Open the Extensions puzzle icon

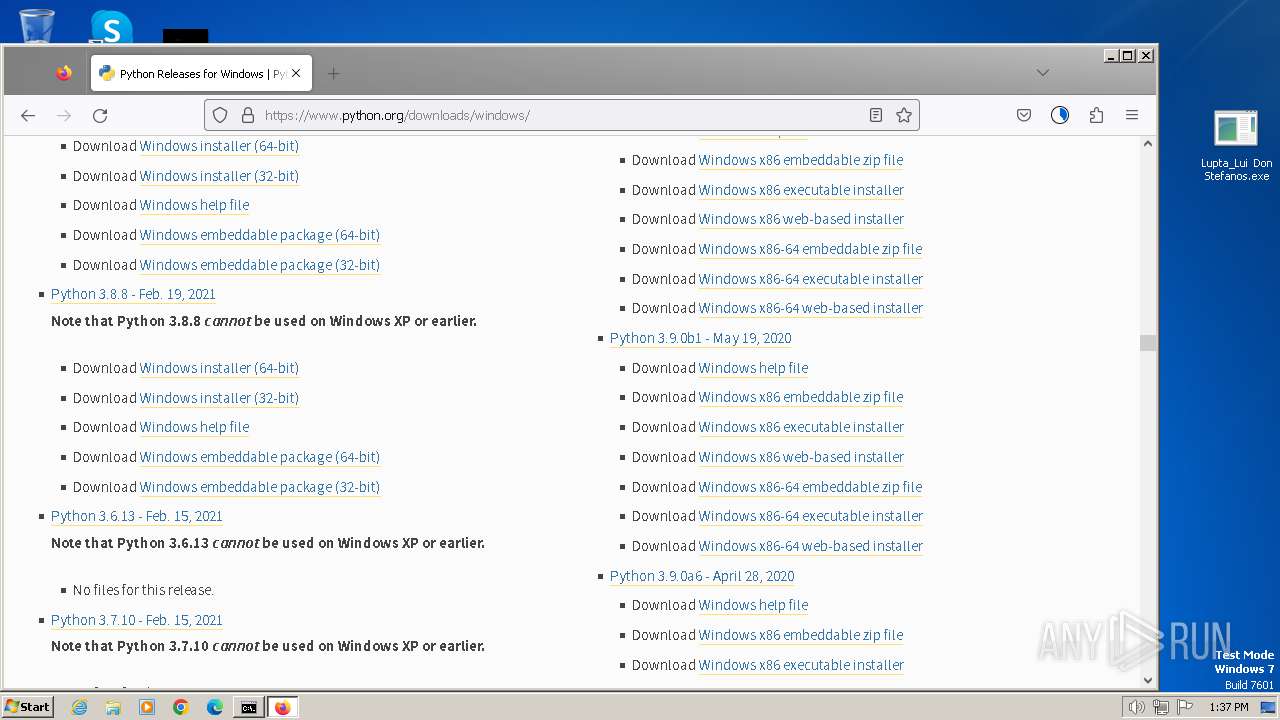(x=1096, y=115)
